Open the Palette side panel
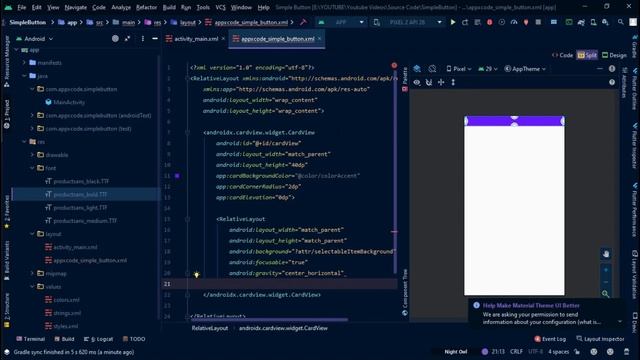The height and width of the screenshot is (360, 640). [404, 79]
